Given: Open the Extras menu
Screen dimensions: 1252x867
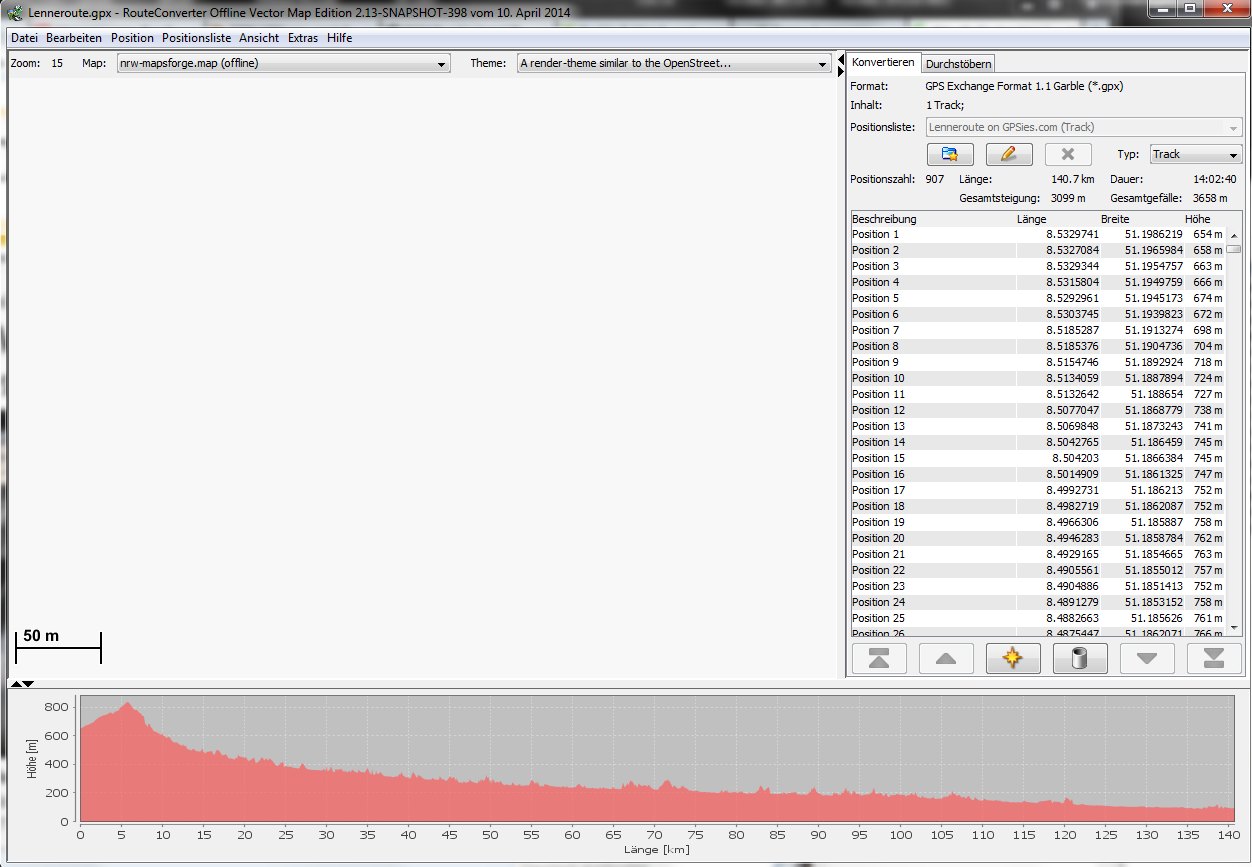Looking at the screenshot, I should click(x=302, y=38).
